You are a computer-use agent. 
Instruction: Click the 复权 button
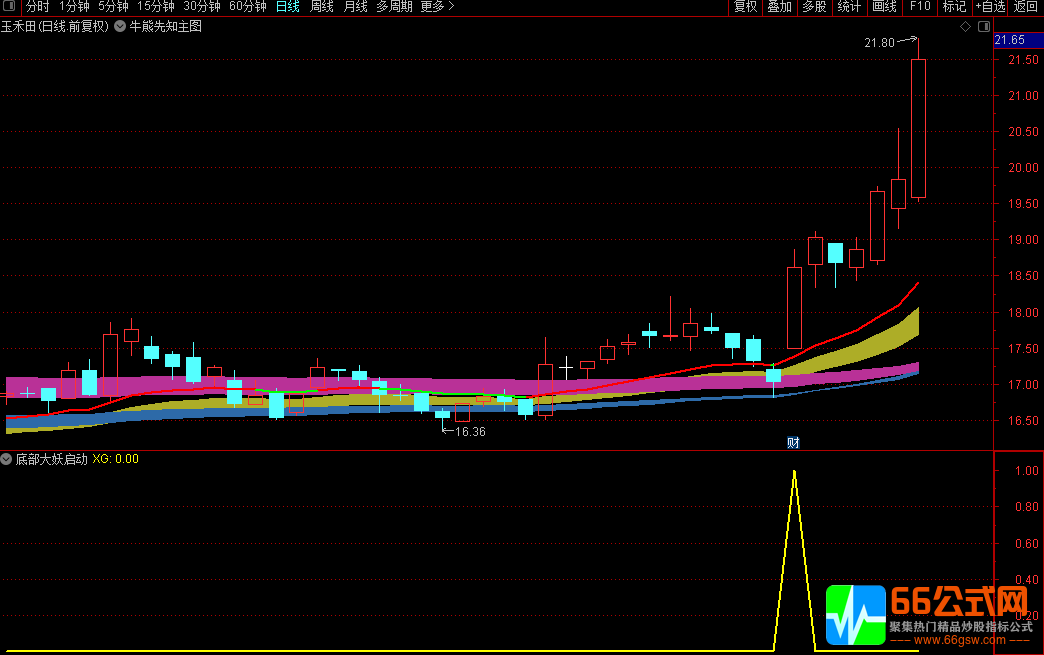[x=745, y=7]
